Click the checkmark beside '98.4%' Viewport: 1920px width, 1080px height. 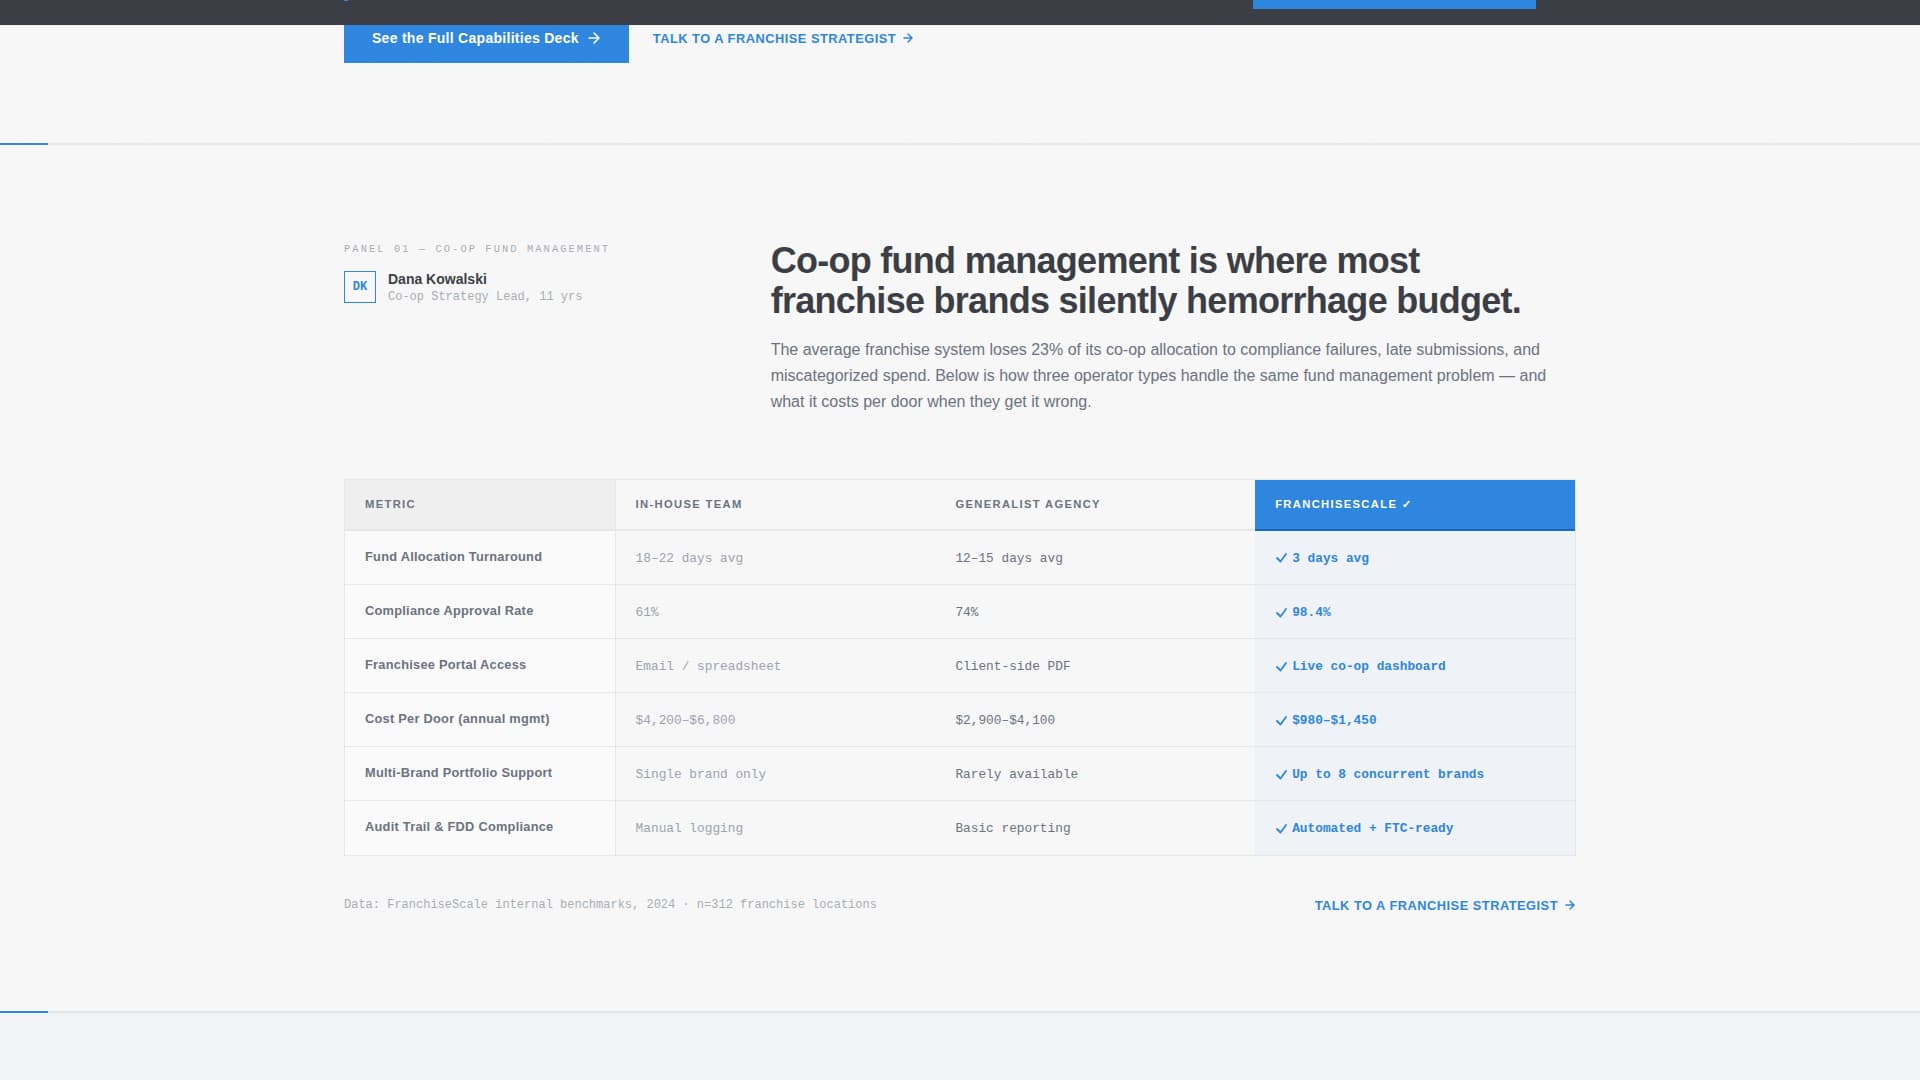(x=1281, y=612)
